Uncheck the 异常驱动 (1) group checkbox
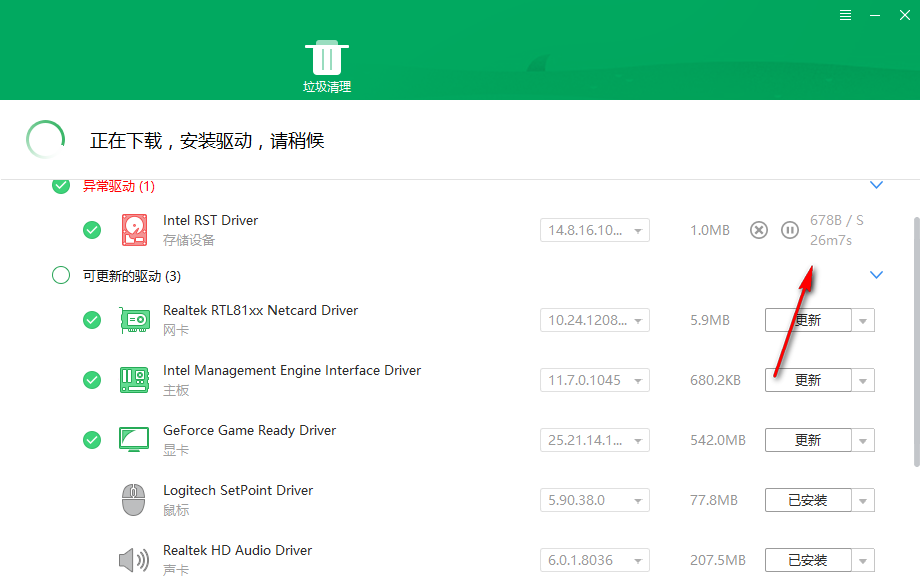Screen dimensions: 920x580 point(61,186)
